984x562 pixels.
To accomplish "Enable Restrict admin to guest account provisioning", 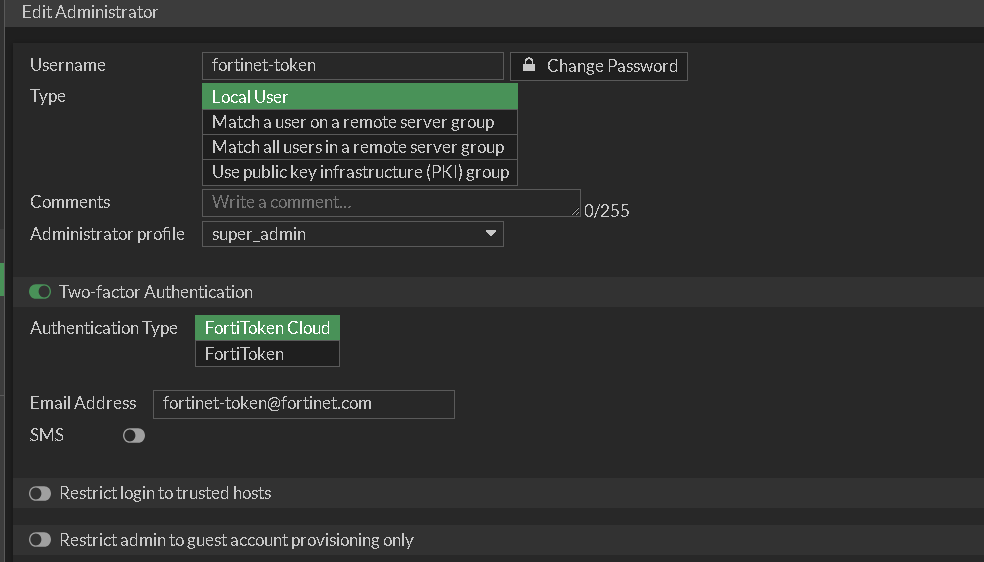I will tap(40, 540).
